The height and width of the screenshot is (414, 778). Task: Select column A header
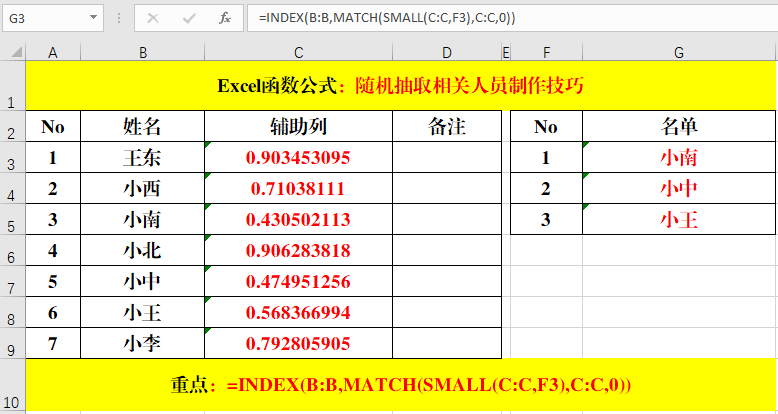tap(53, 53)
